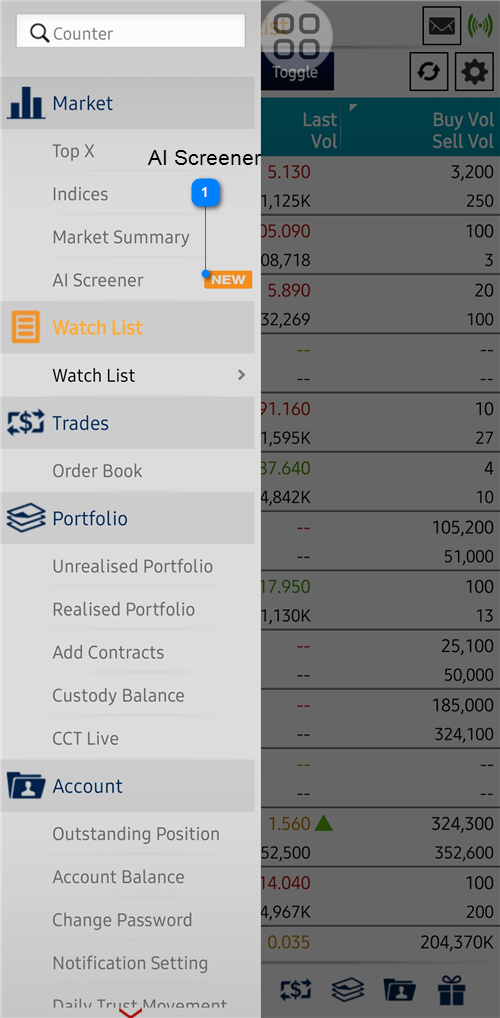
Task: Tap the portfolio layers icon in bottom bar
Action: 347,991
